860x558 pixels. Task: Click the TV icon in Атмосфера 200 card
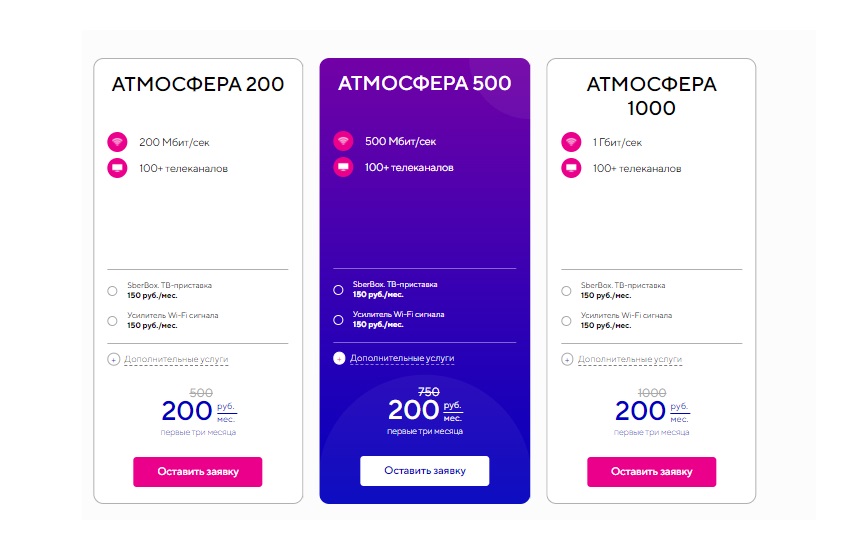point(117,168)
